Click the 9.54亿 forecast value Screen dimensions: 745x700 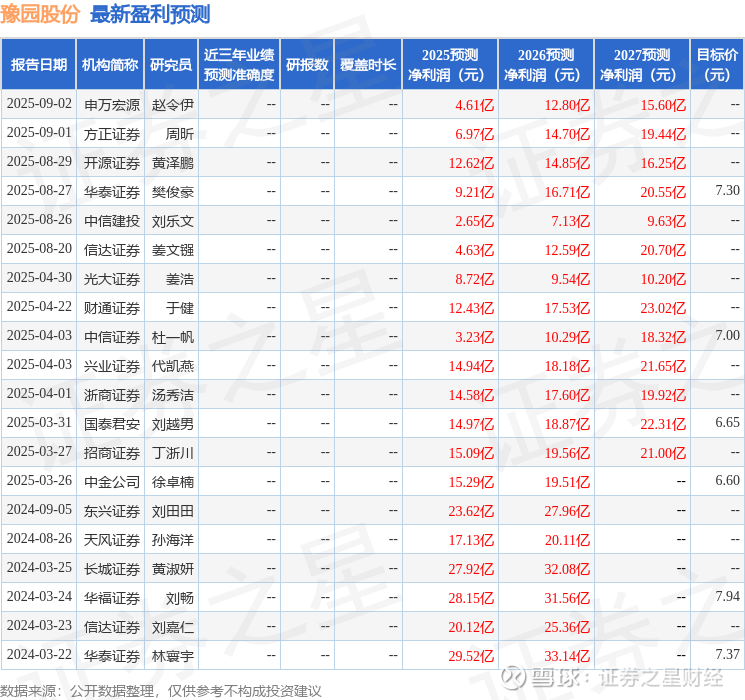click(x=570, y=279)
